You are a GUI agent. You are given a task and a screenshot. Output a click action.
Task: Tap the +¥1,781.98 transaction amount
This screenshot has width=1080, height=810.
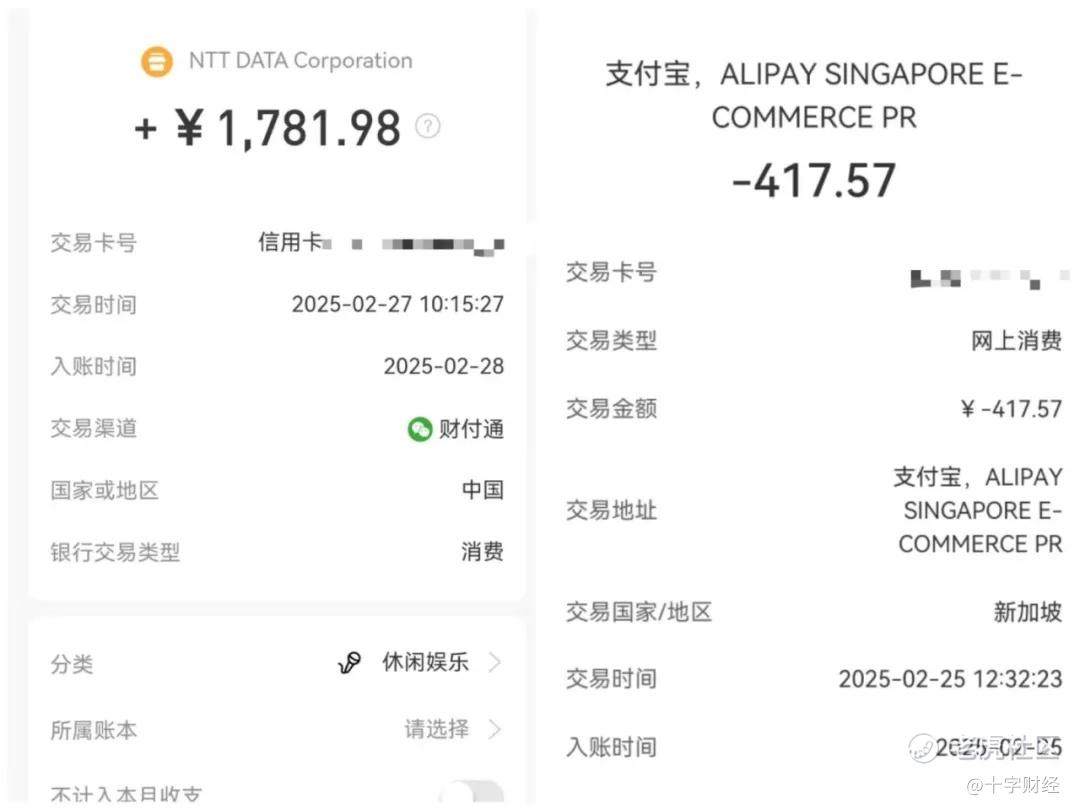(x=267, y=128)
